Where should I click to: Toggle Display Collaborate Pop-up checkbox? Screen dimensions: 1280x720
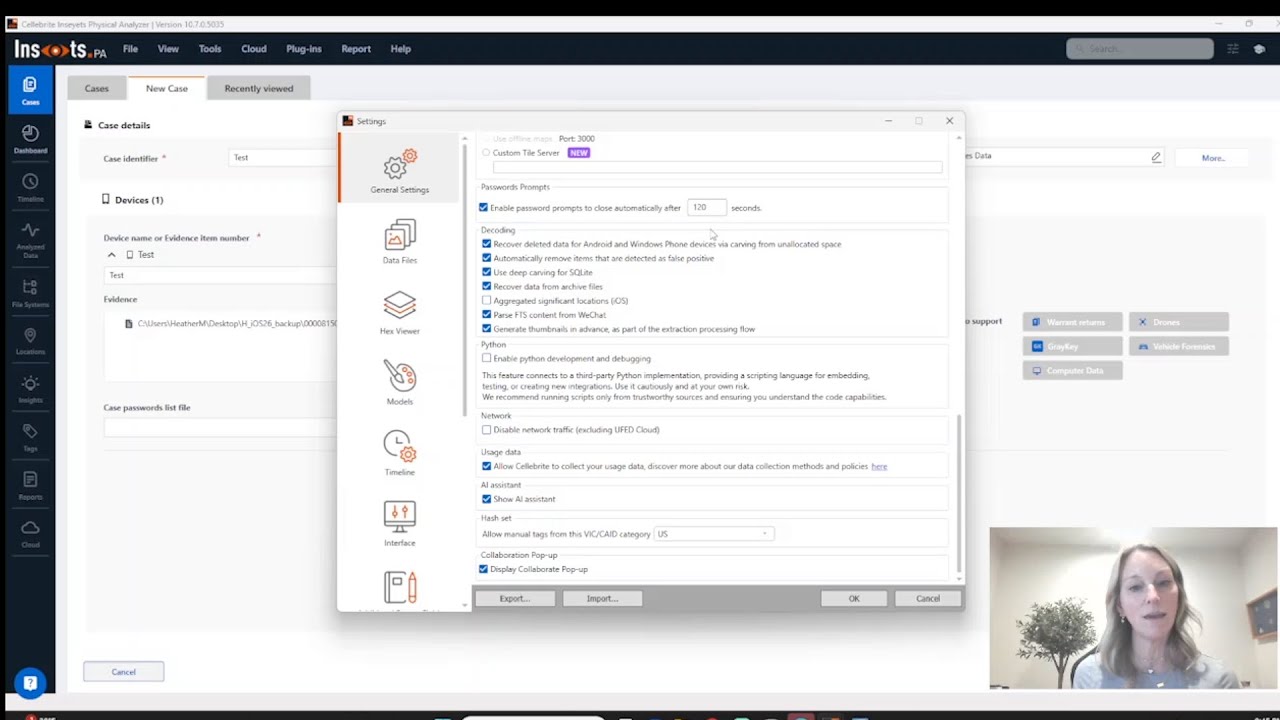point(484,569)
